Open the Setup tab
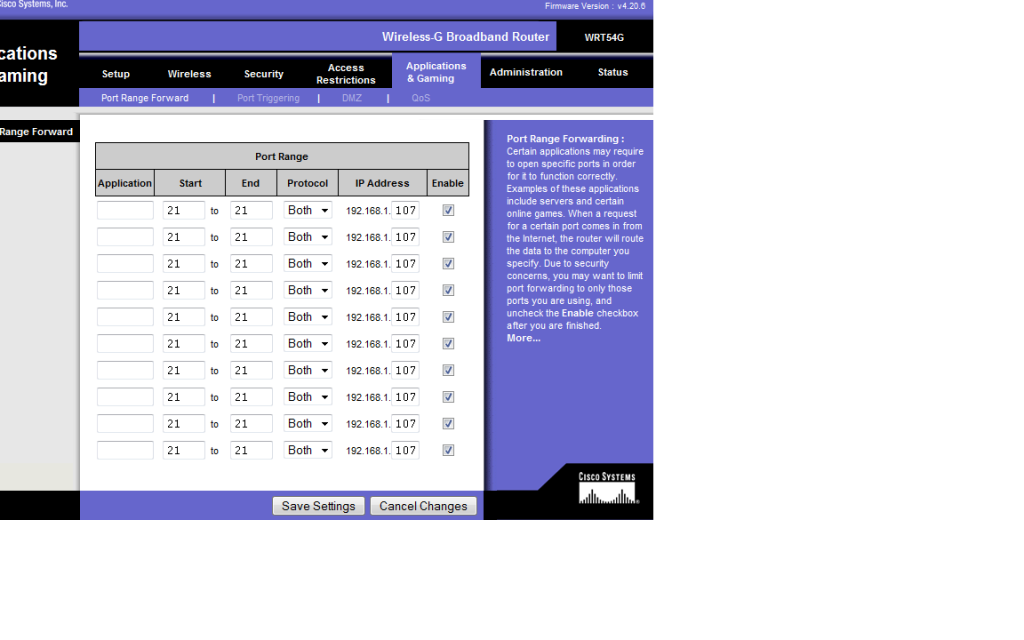Viewport: 1024px width, 640px height. (x=116, y=74)
